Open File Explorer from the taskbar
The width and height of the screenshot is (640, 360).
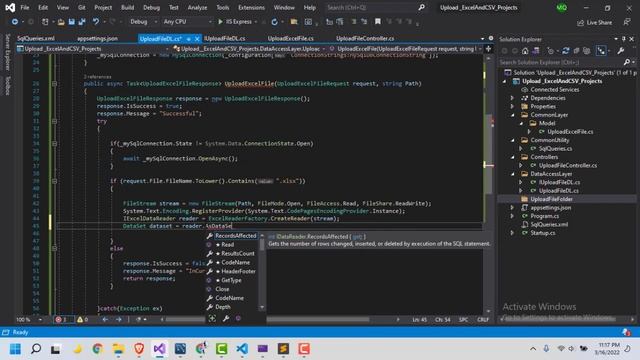click(x=118, y=349)
